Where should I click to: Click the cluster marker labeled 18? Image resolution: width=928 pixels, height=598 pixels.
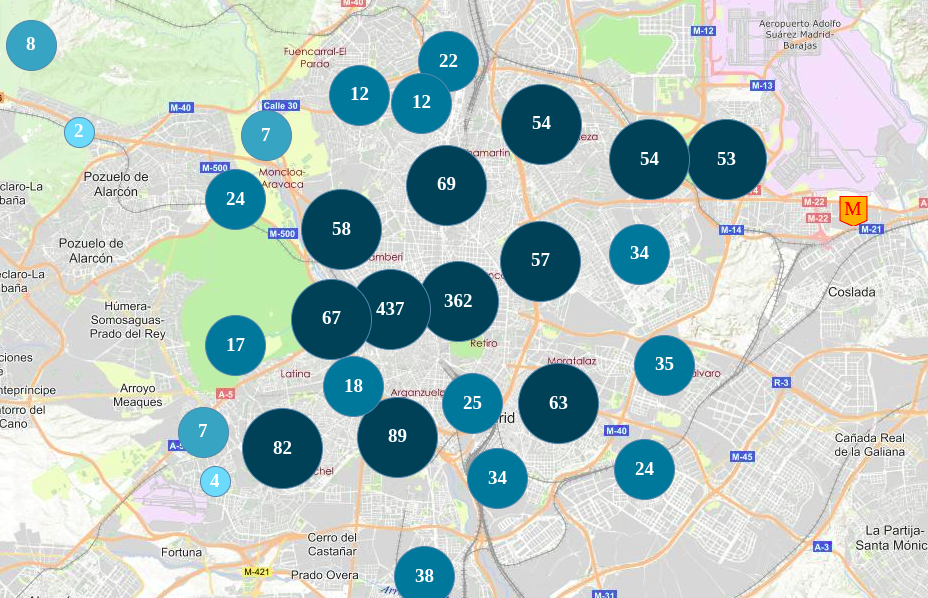coord(353,386)
